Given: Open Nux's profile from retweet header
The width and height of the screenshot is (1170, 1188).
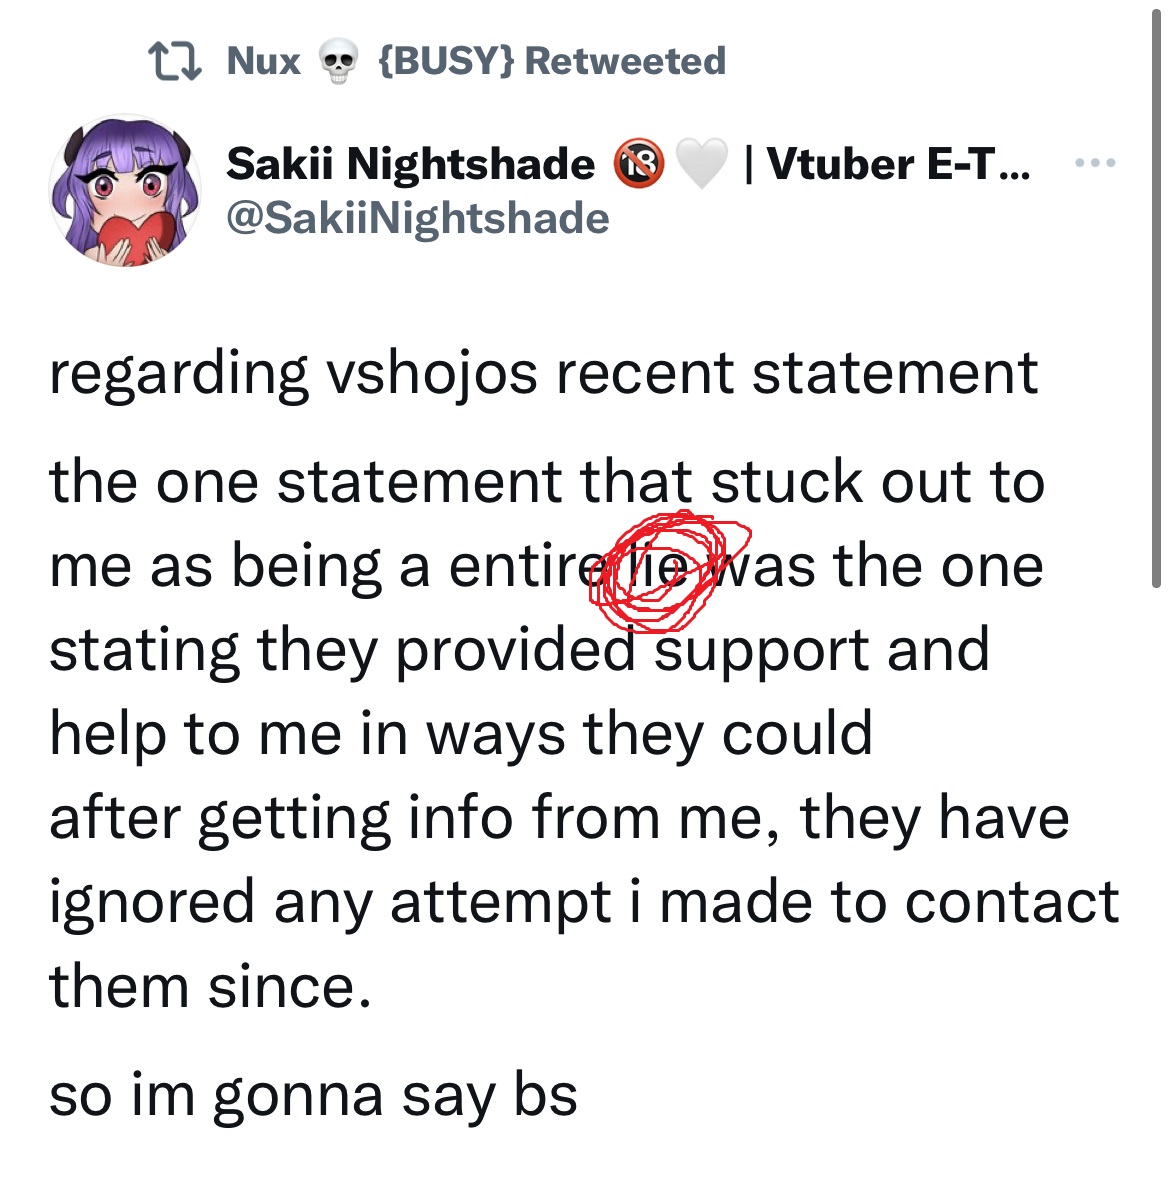Looking at the screenshot, I should click(x=263, y=61).
